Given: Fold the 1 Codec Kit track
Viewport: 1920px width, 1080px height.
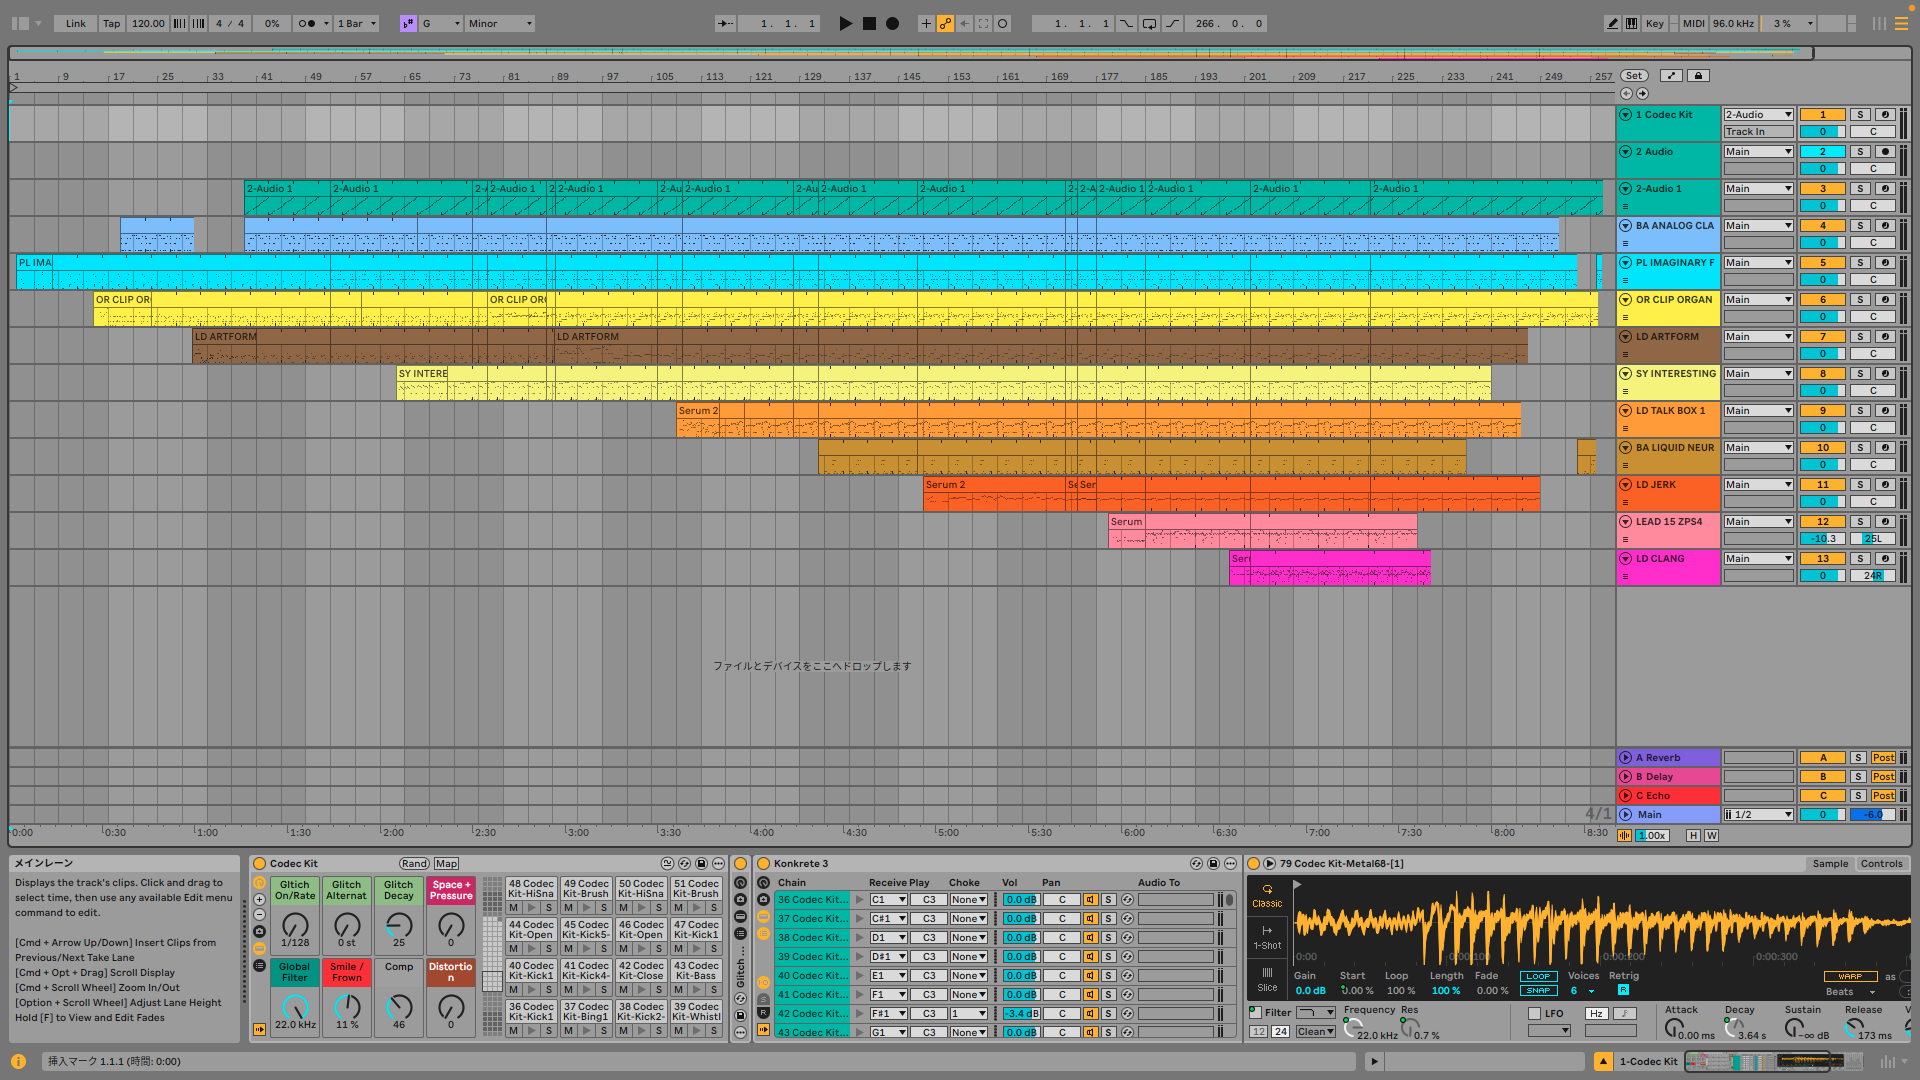Looking at the screenshot, I should [1625, 114].
